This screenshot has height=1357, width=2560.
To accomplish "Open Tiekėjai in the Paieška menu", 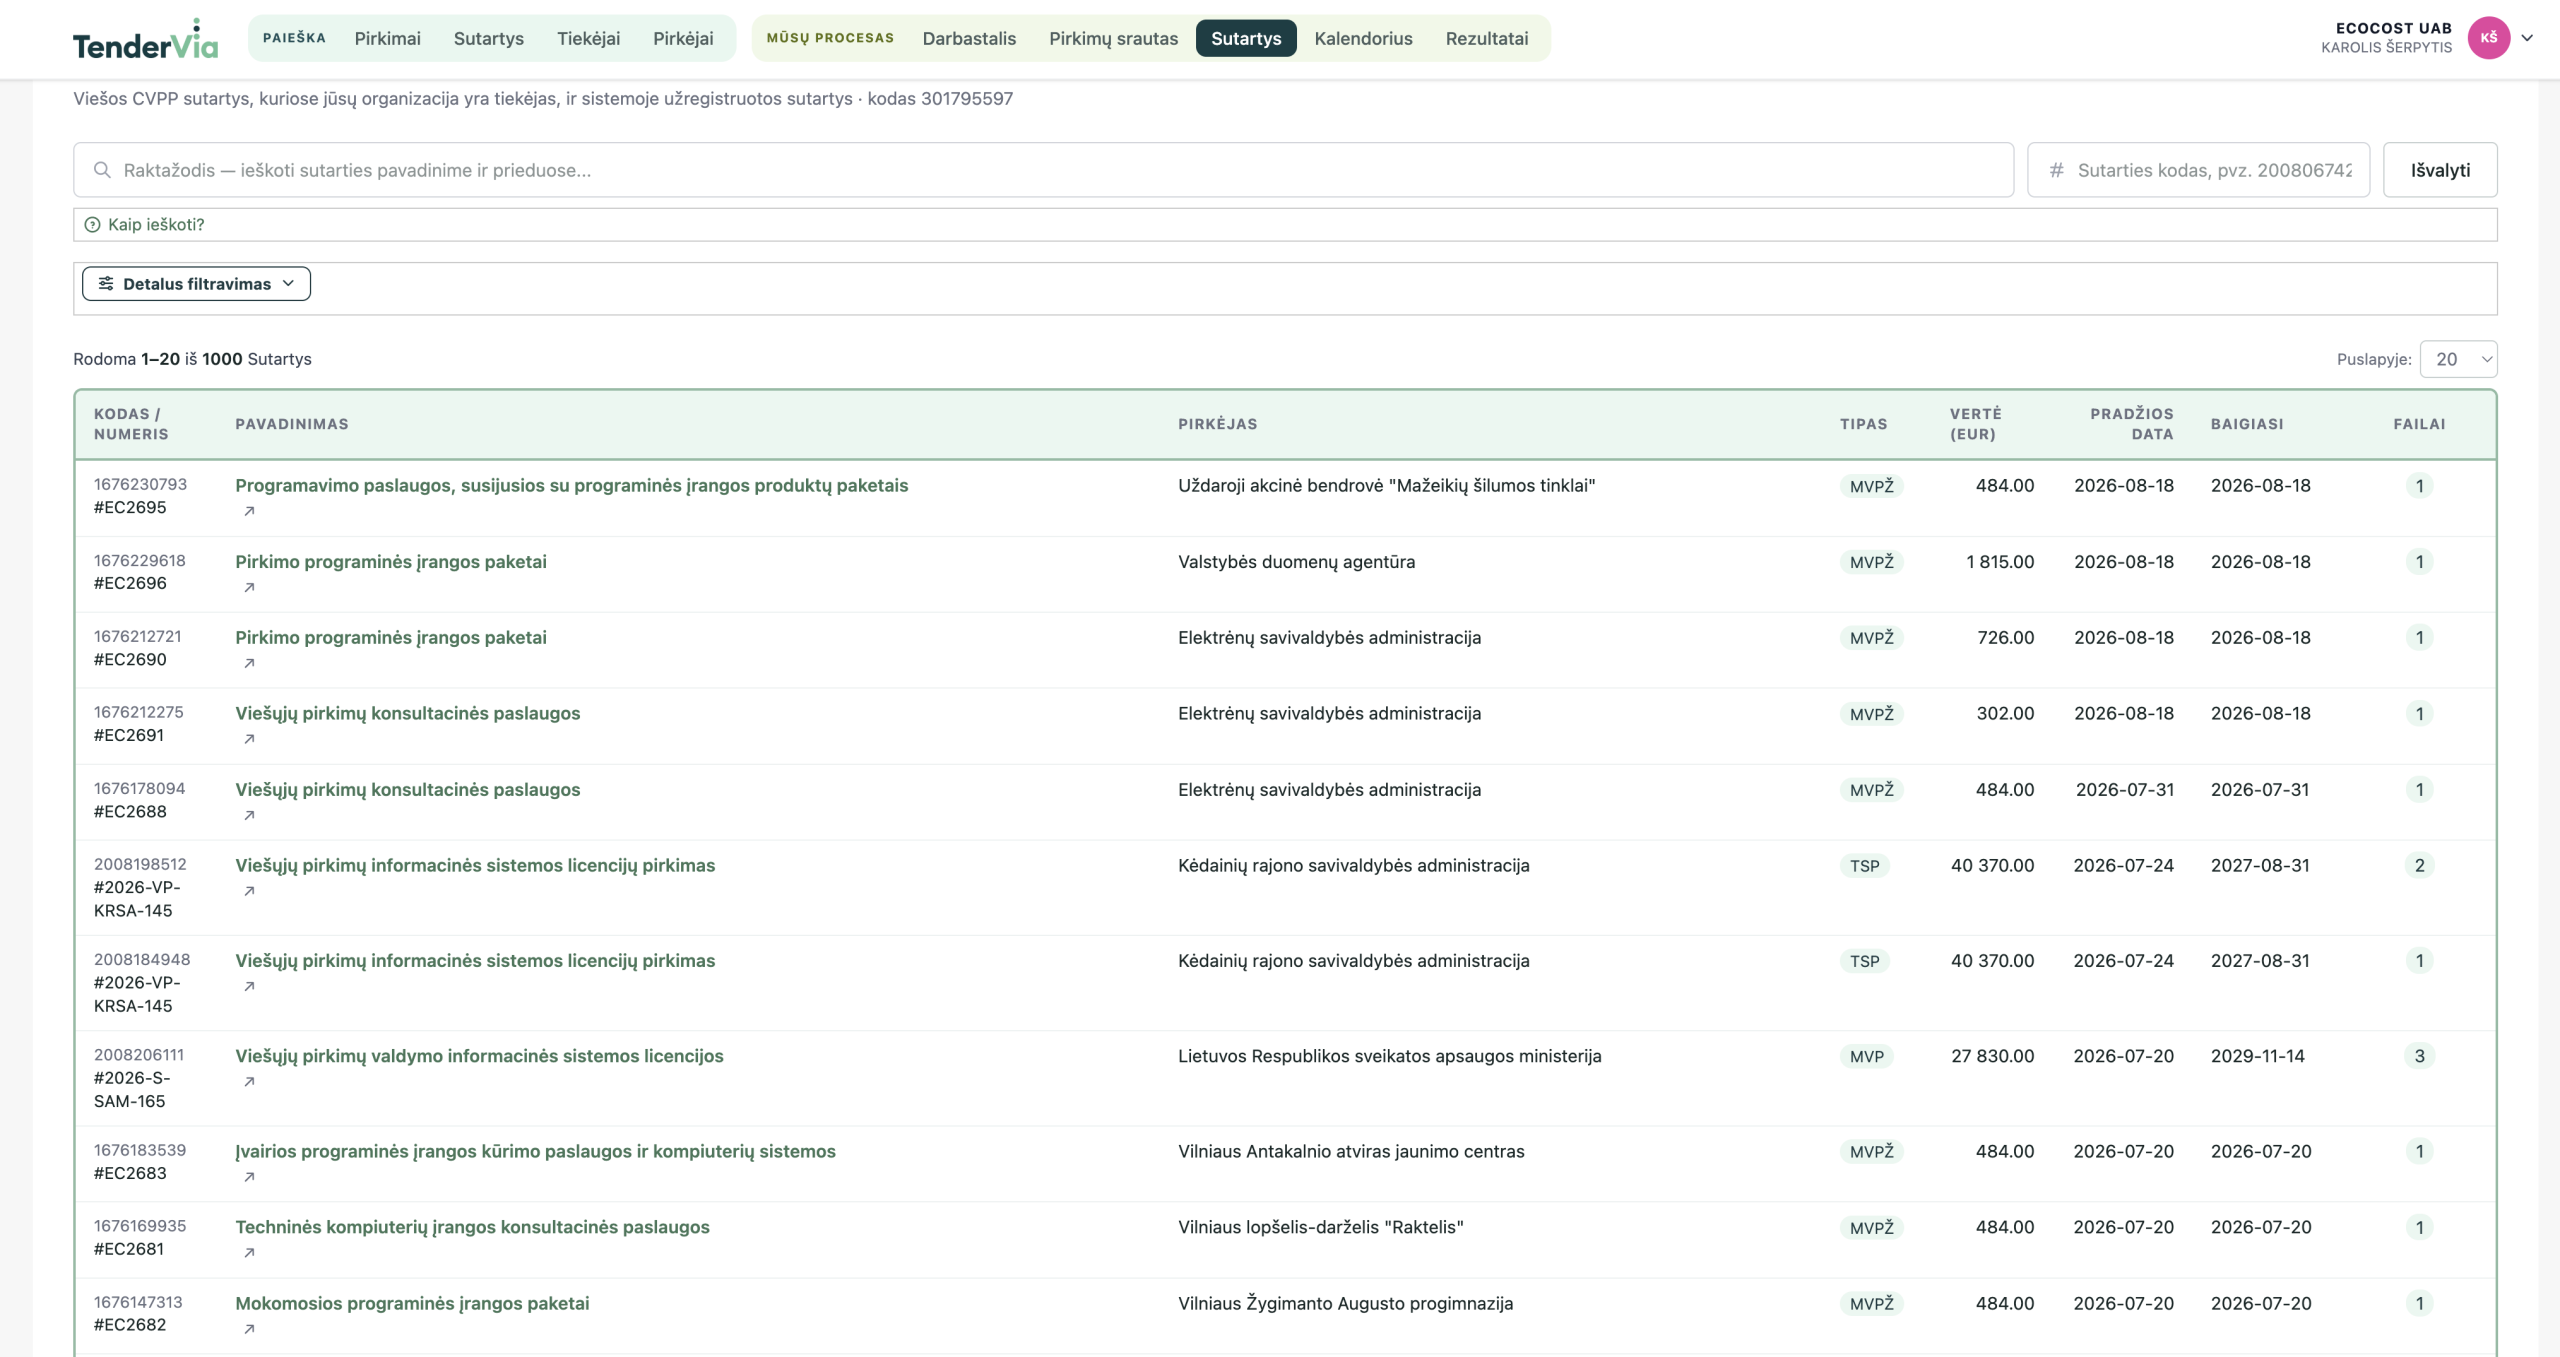I will [588, 38].
